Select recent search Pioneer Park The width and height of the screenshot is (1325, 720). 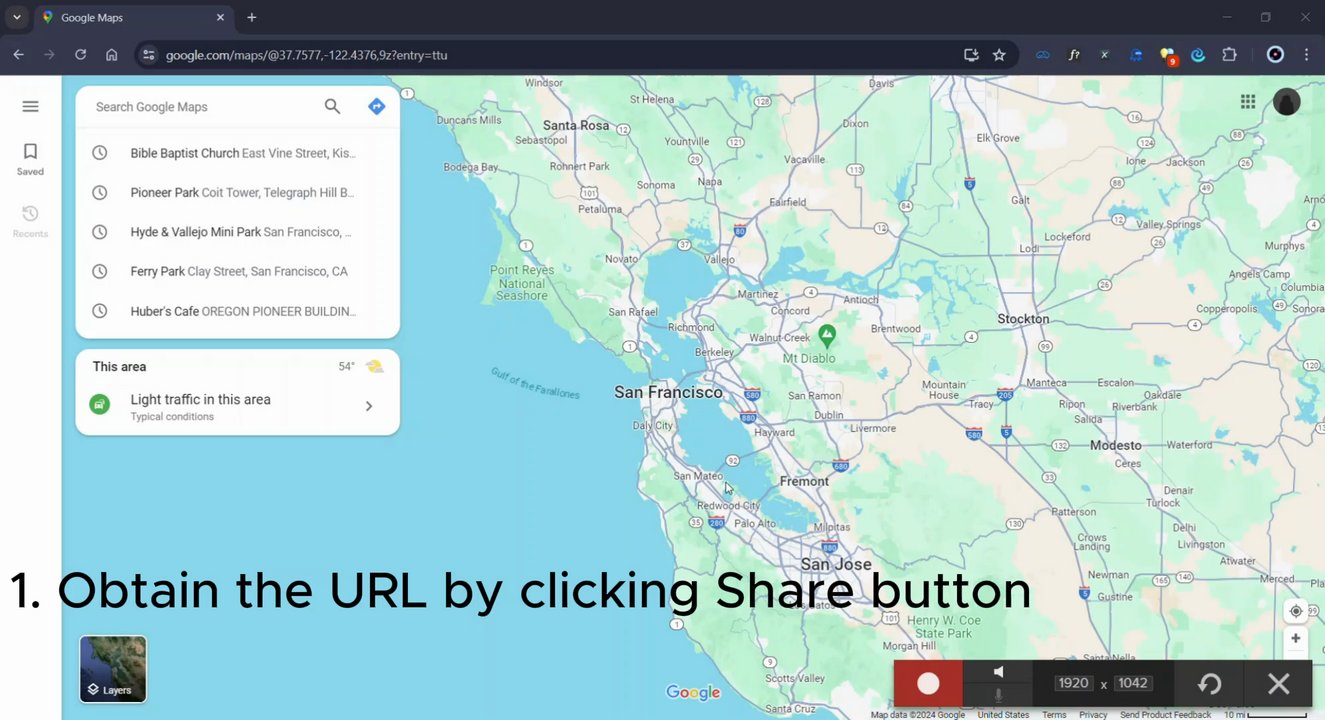[x=238, y=193]
